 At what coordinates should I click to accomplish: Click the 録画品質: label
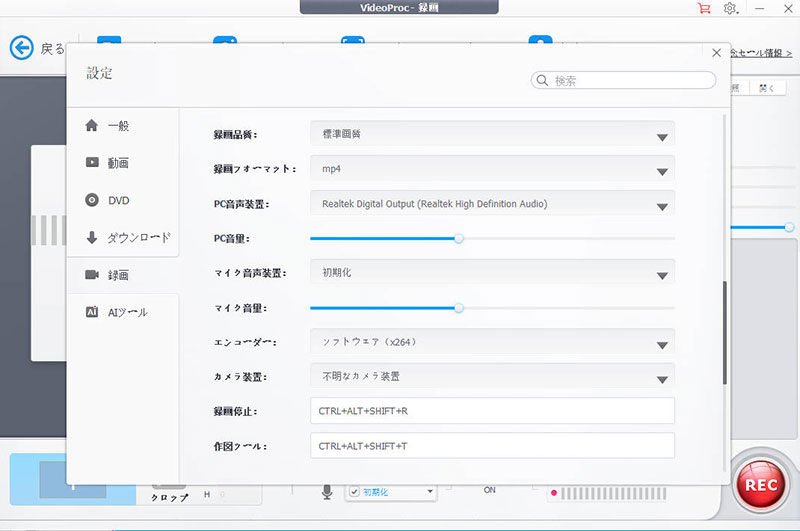coord(235,135)
